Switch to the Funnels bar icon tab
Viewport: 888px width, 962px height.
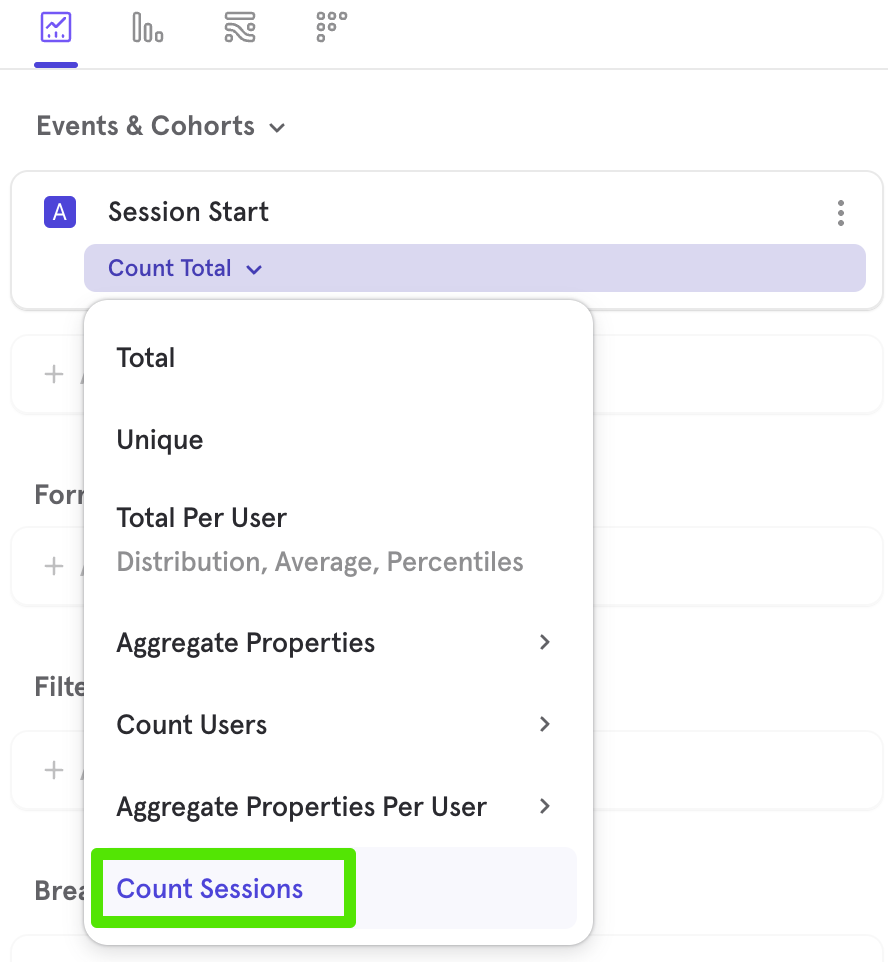(x=148, y=28)
